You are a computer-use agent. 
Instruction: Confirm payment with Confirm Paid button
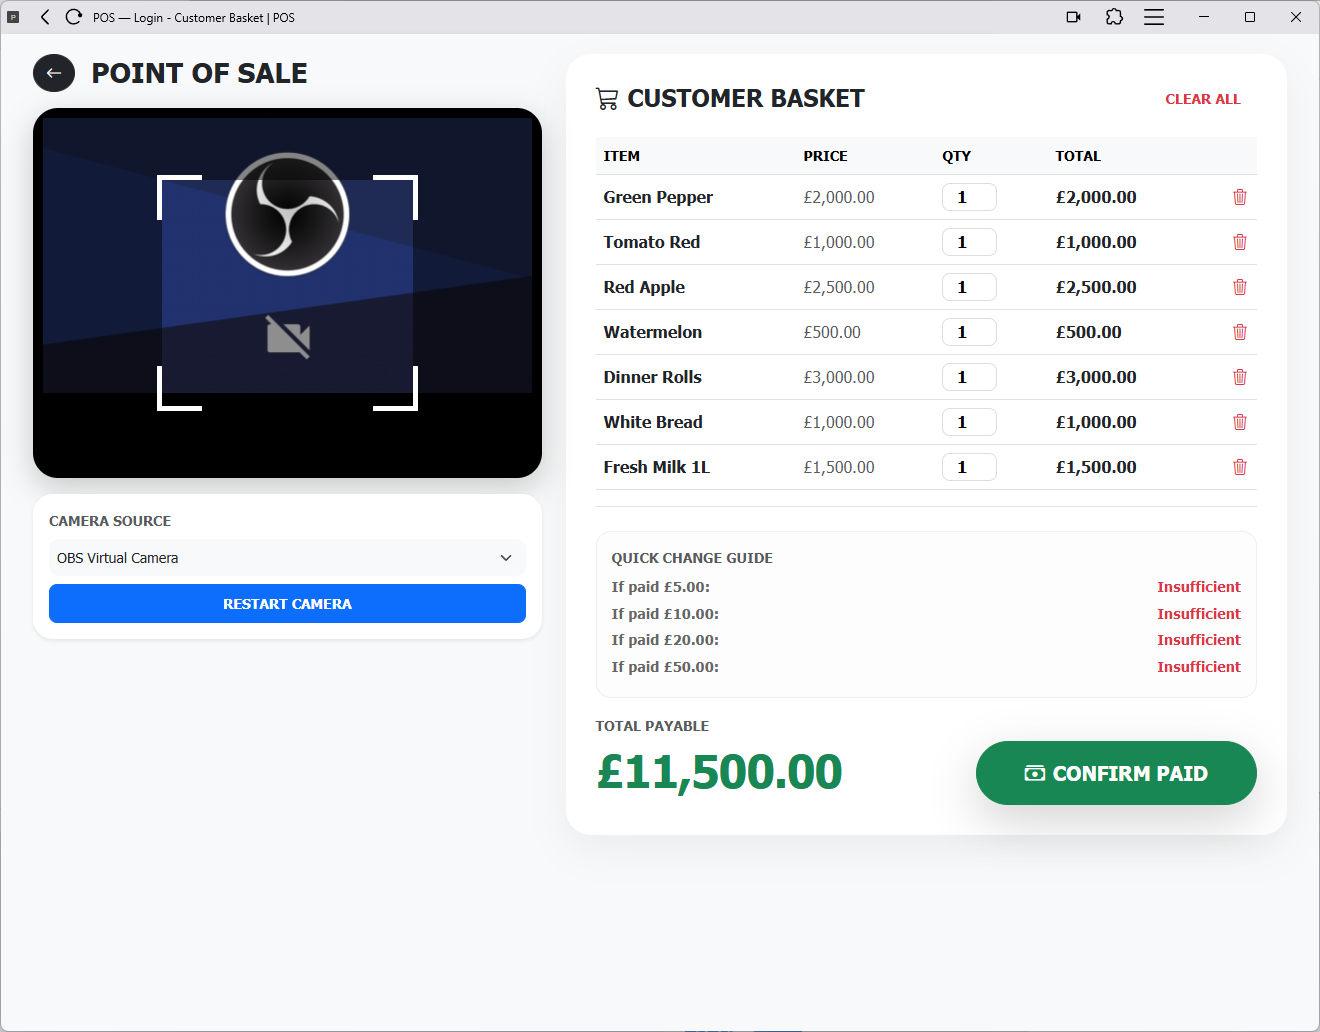click(x=1115, y=773)
